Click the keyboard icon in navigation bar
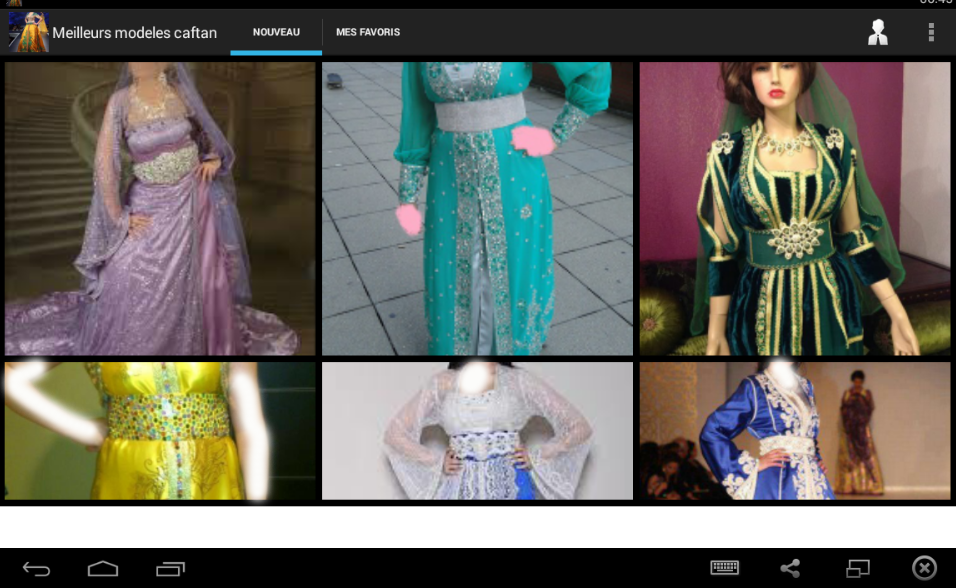Screen dimensions: 956x588 [724, 568]
